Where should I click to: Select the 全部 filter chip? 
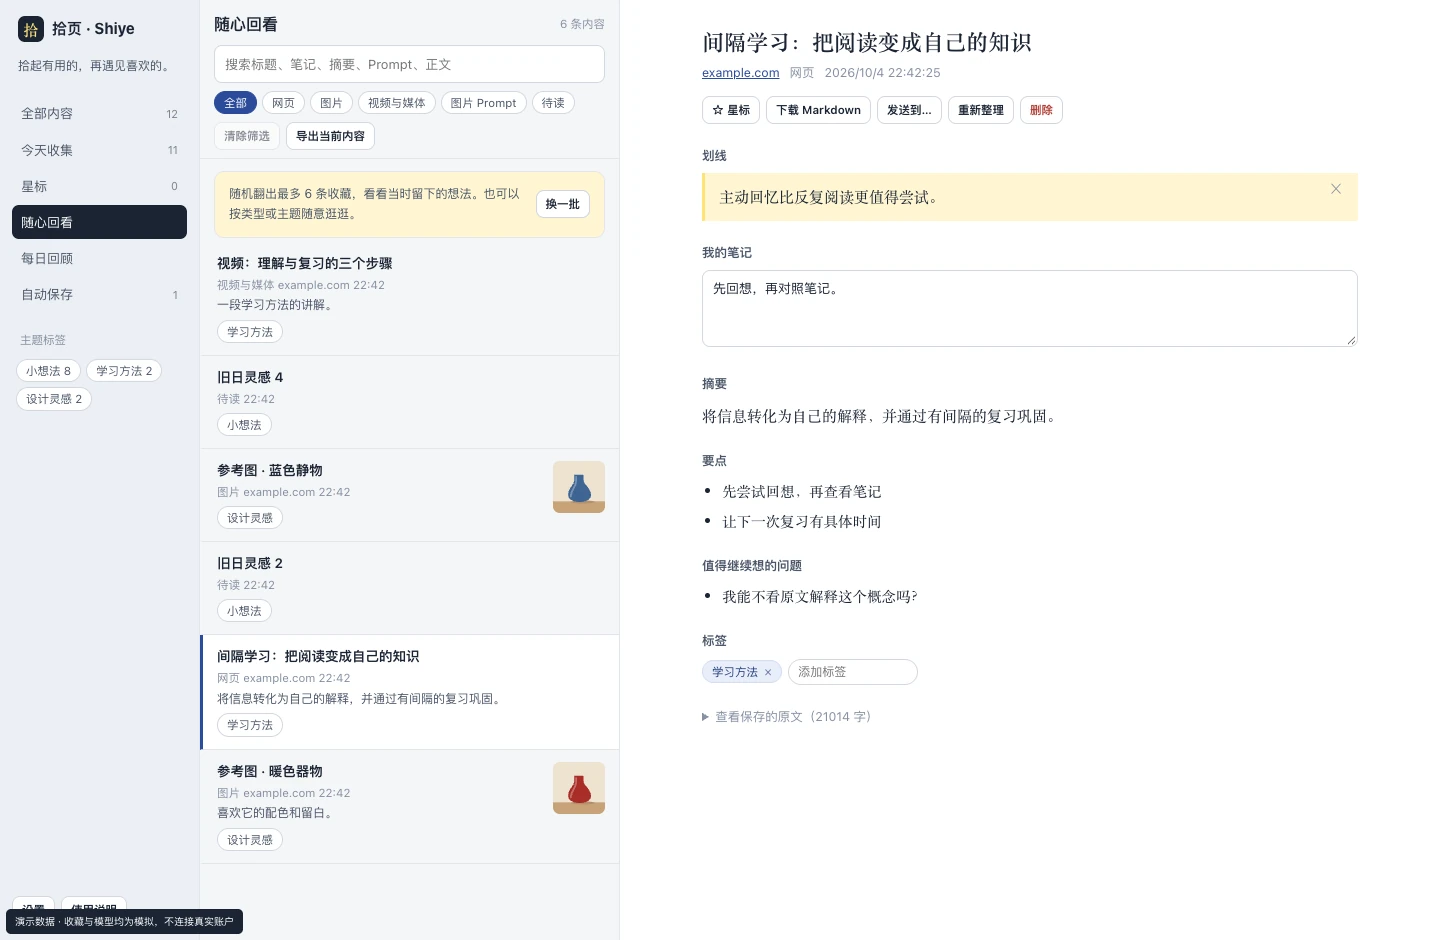(235, 103)
